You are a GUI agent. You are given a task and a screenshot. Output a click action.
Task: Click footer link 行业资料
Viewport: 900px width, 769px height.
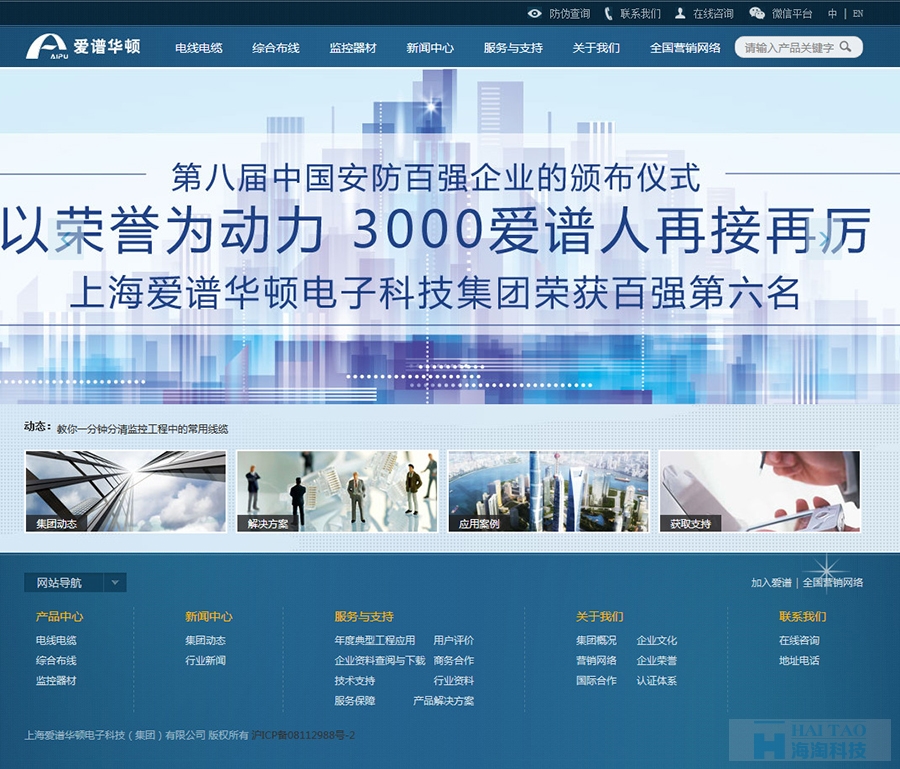[x=453, y=681]
